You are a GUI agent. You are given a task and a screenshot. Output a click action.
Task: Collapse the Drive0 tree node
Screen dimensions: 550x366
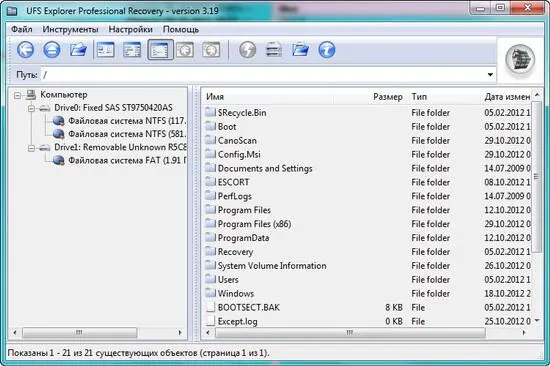tap(31, 108)
